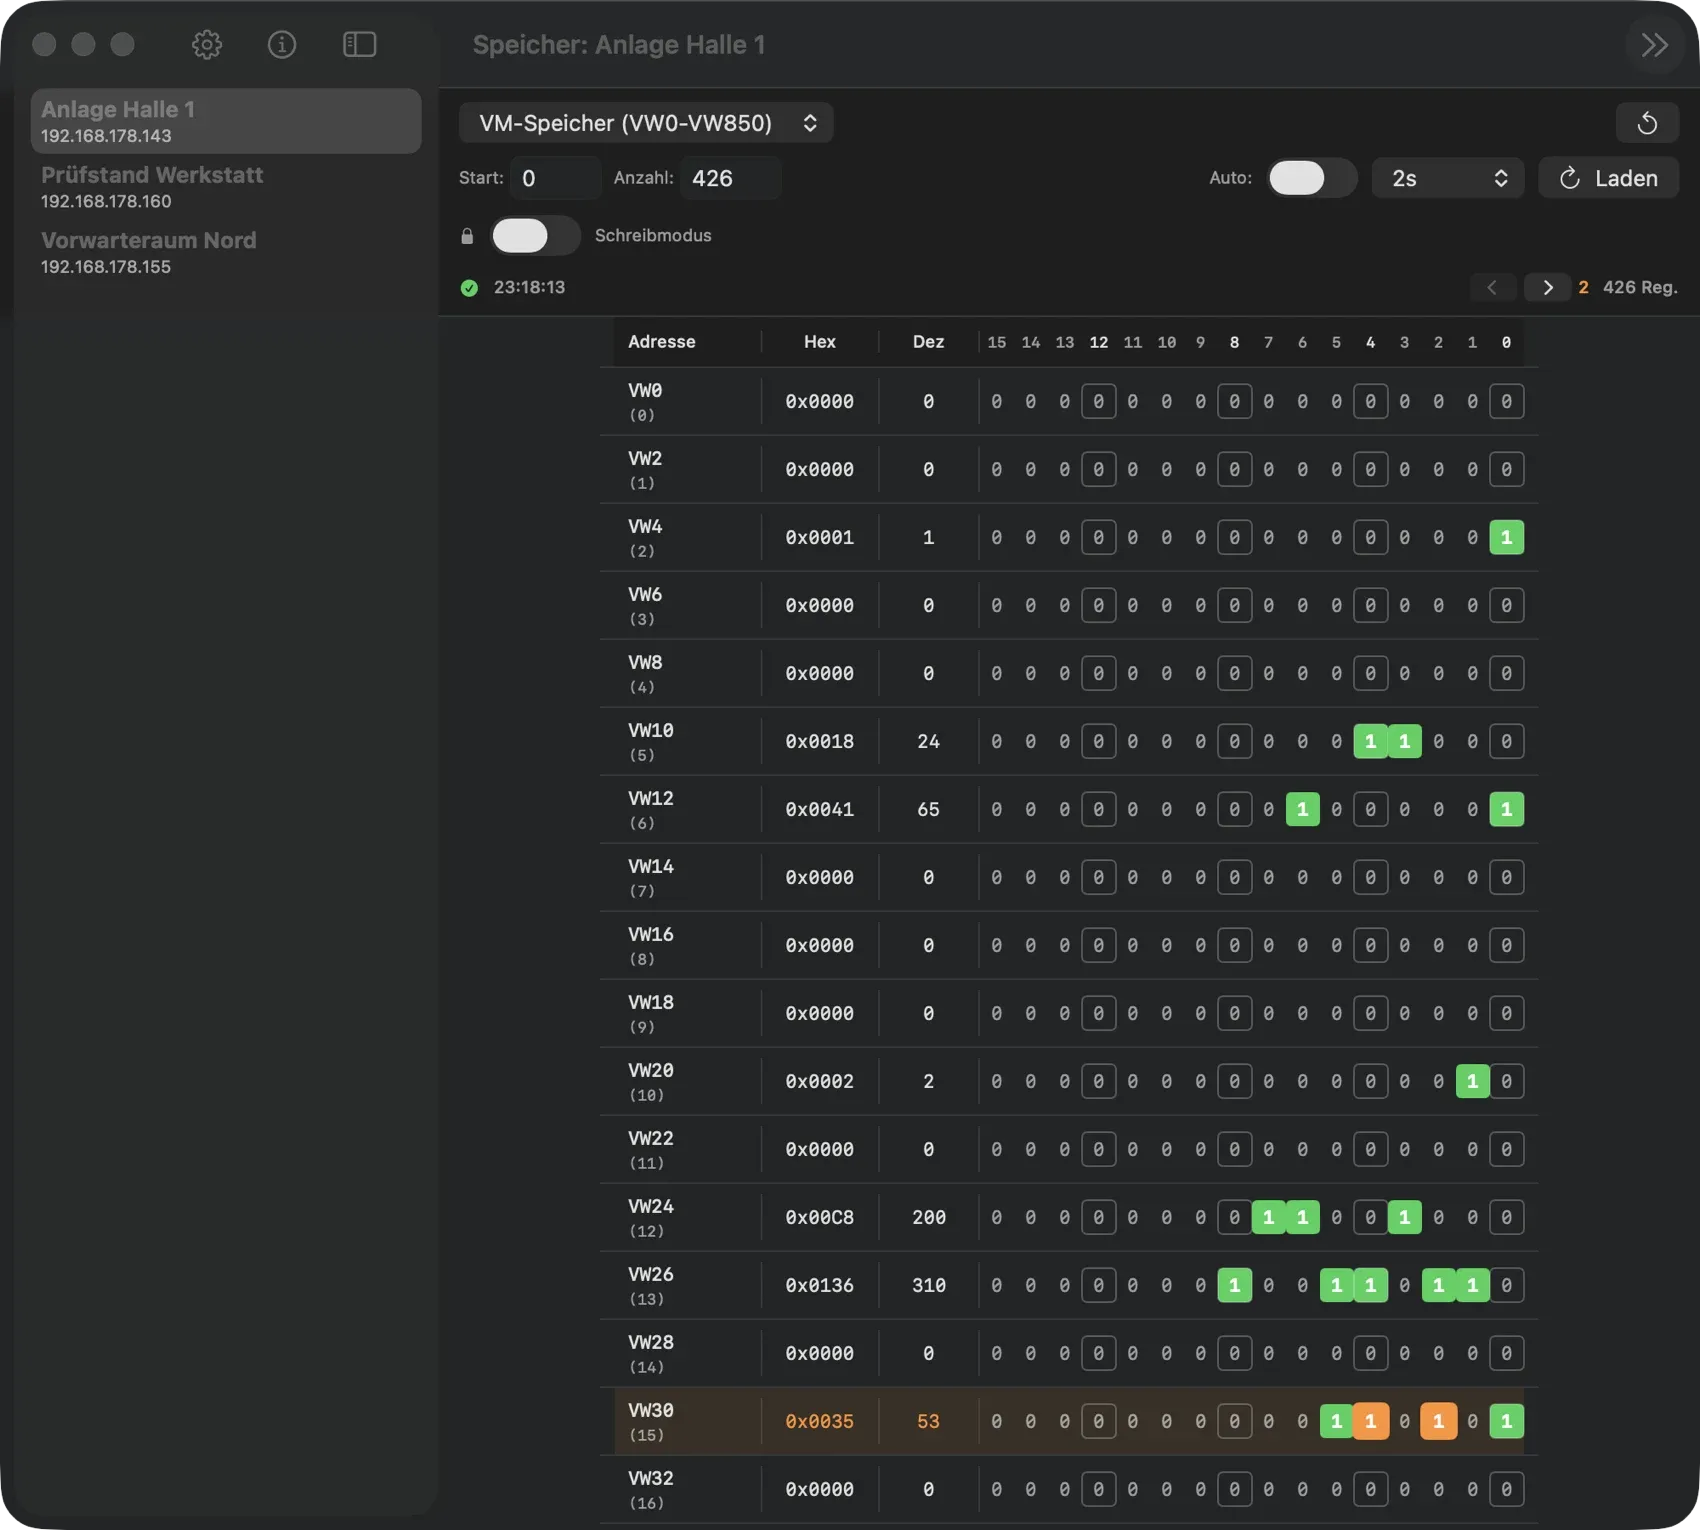
Task: Toggle bit 6 of VW12
Action: (1302, 810)
